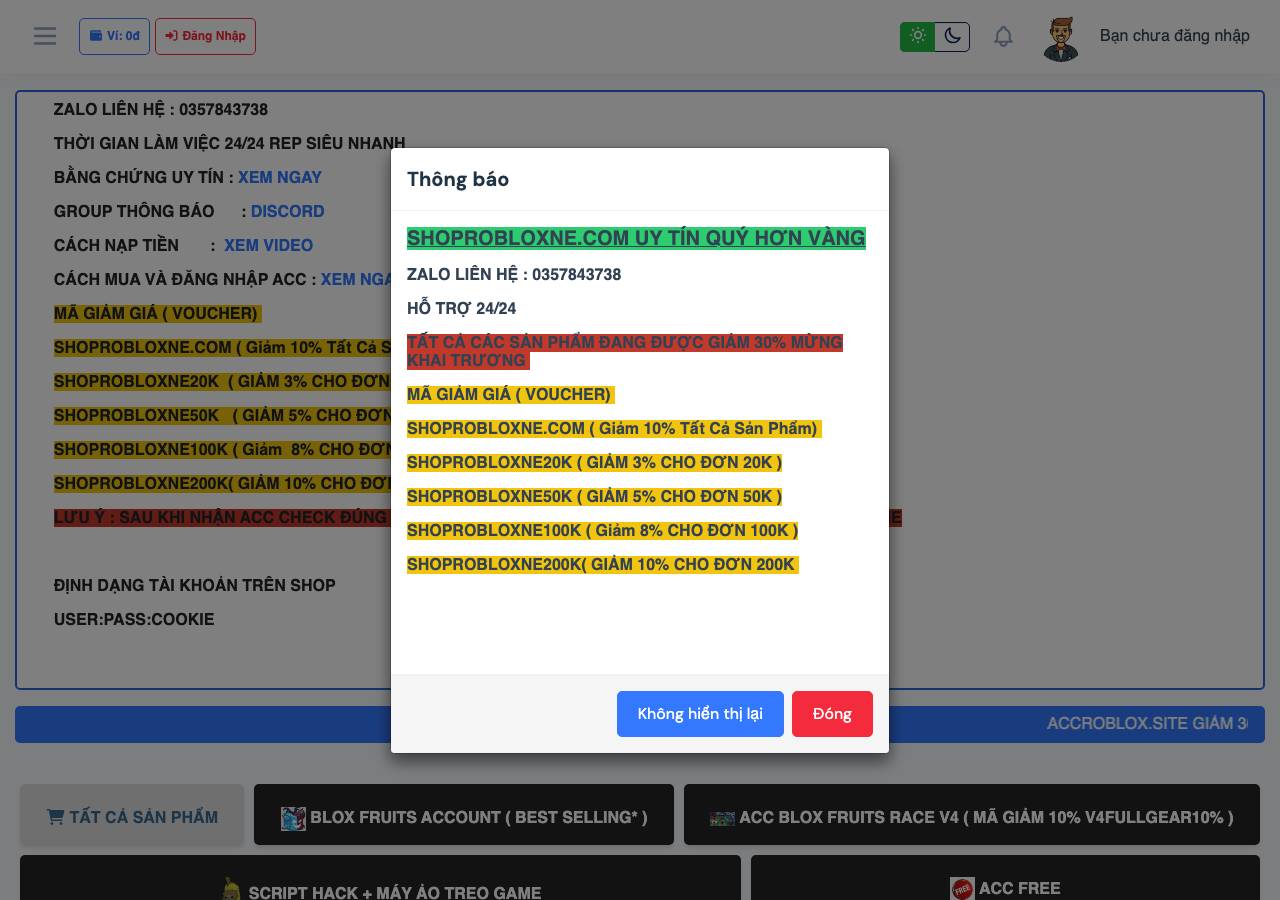Select ACC BLOX FRUITS RACE V4 tab
The image size is (1280, 900).
pos(972,817)
